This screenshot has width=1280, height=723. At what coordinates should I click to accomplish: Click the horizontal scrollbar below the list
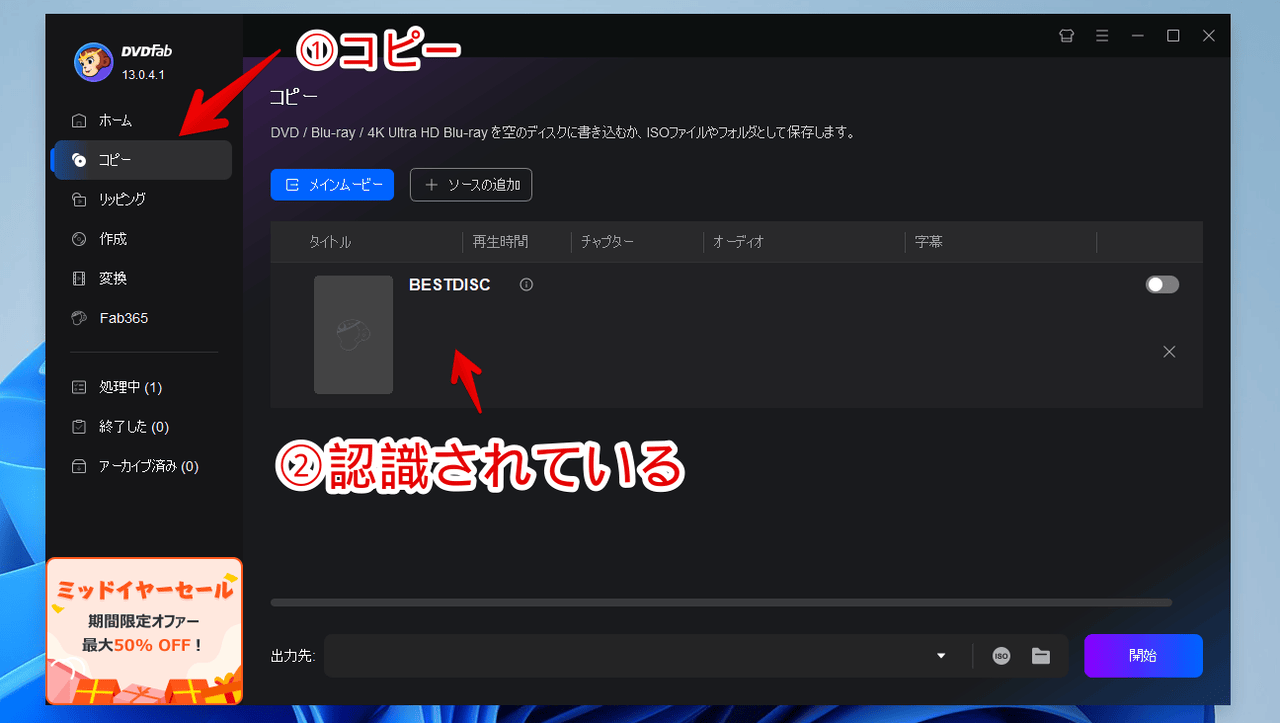[721, 603]
